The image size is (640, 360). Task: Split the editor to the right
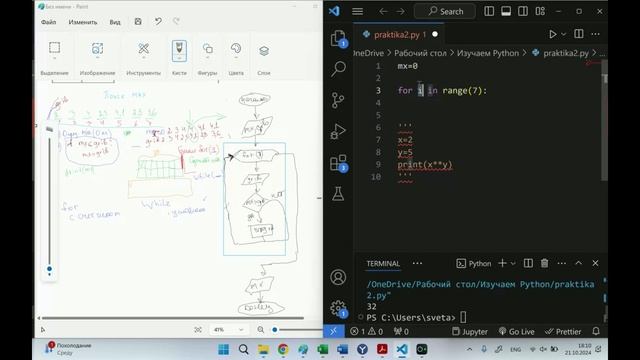click(x=578, y=34)
